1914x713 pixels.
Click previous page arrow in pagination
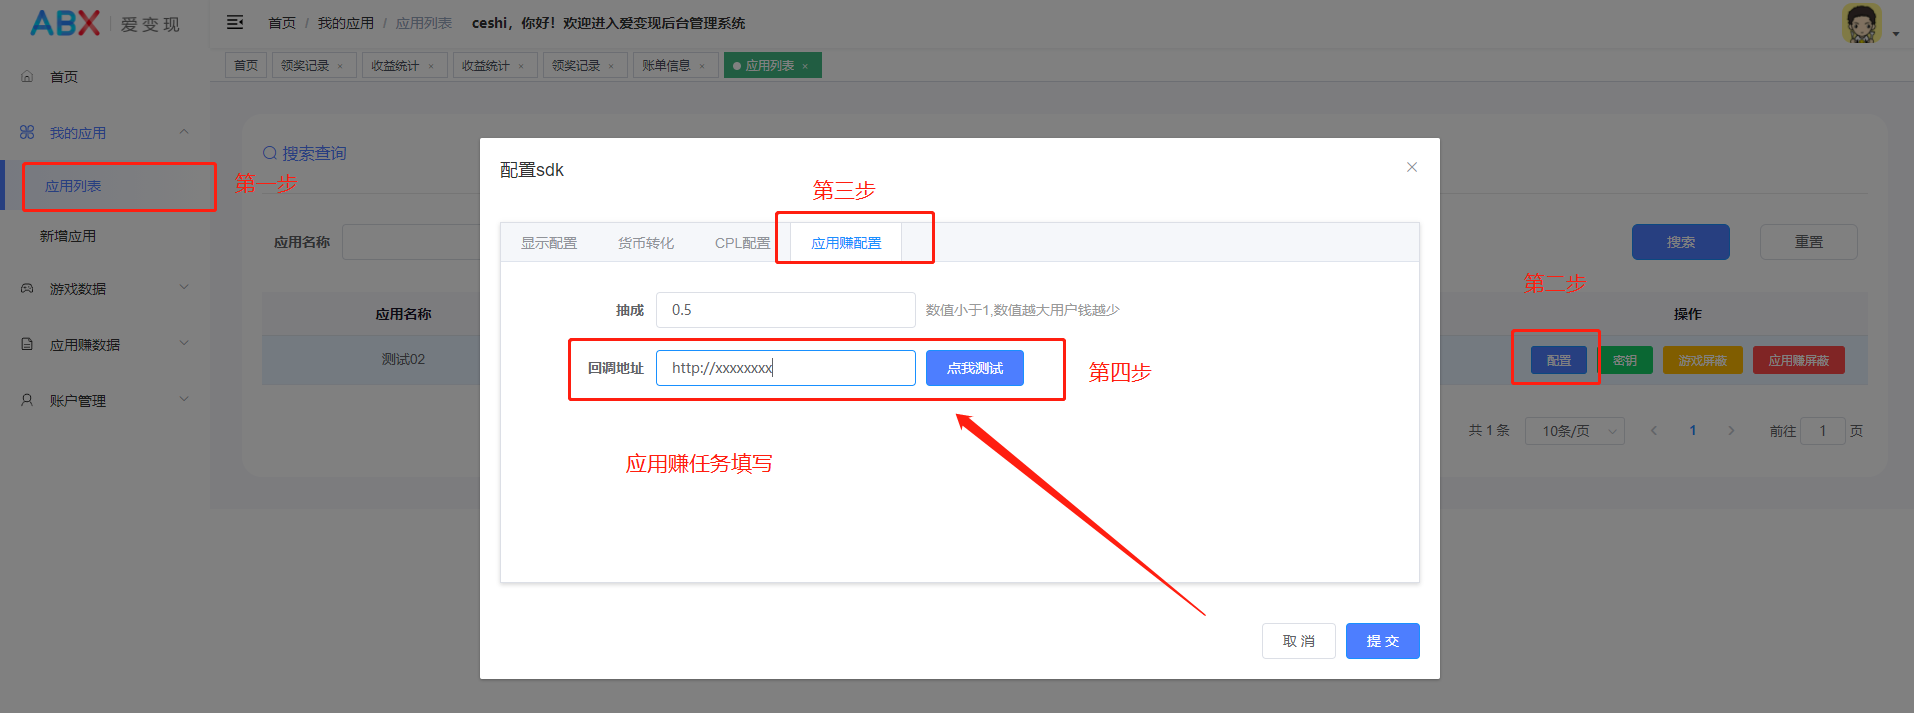[x=1654, y=431]
